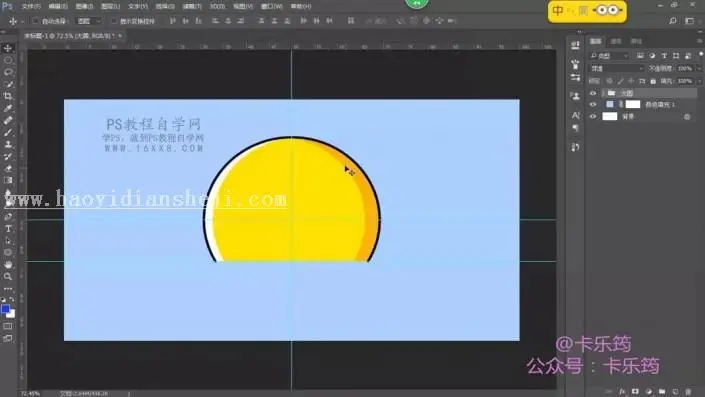
Task: Toggle lock image pixels brush icon
Action: (x=620, y=81)
